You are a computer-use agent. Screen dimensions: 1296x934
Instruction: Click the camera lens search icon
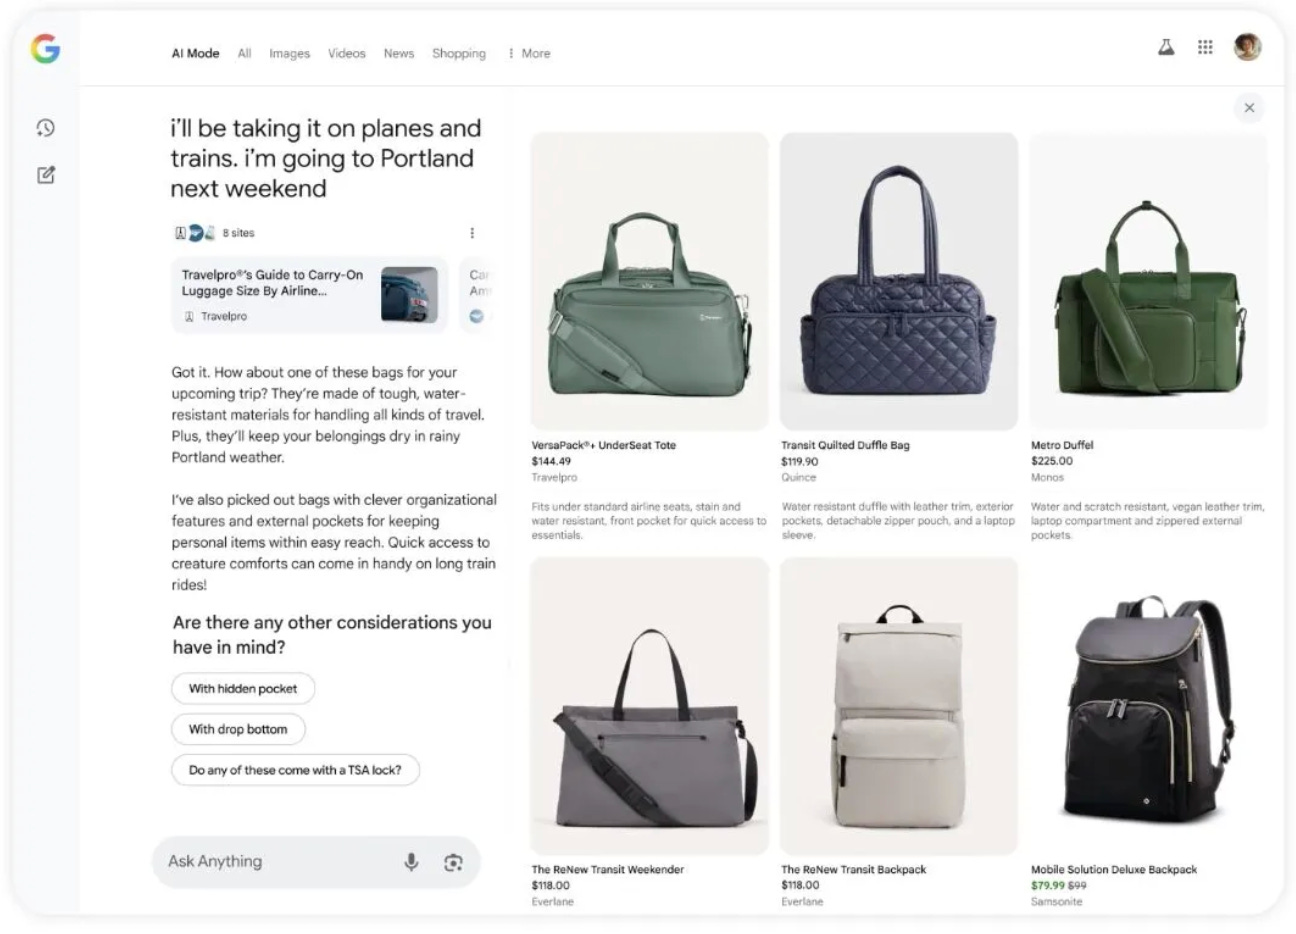click(453, 862)
